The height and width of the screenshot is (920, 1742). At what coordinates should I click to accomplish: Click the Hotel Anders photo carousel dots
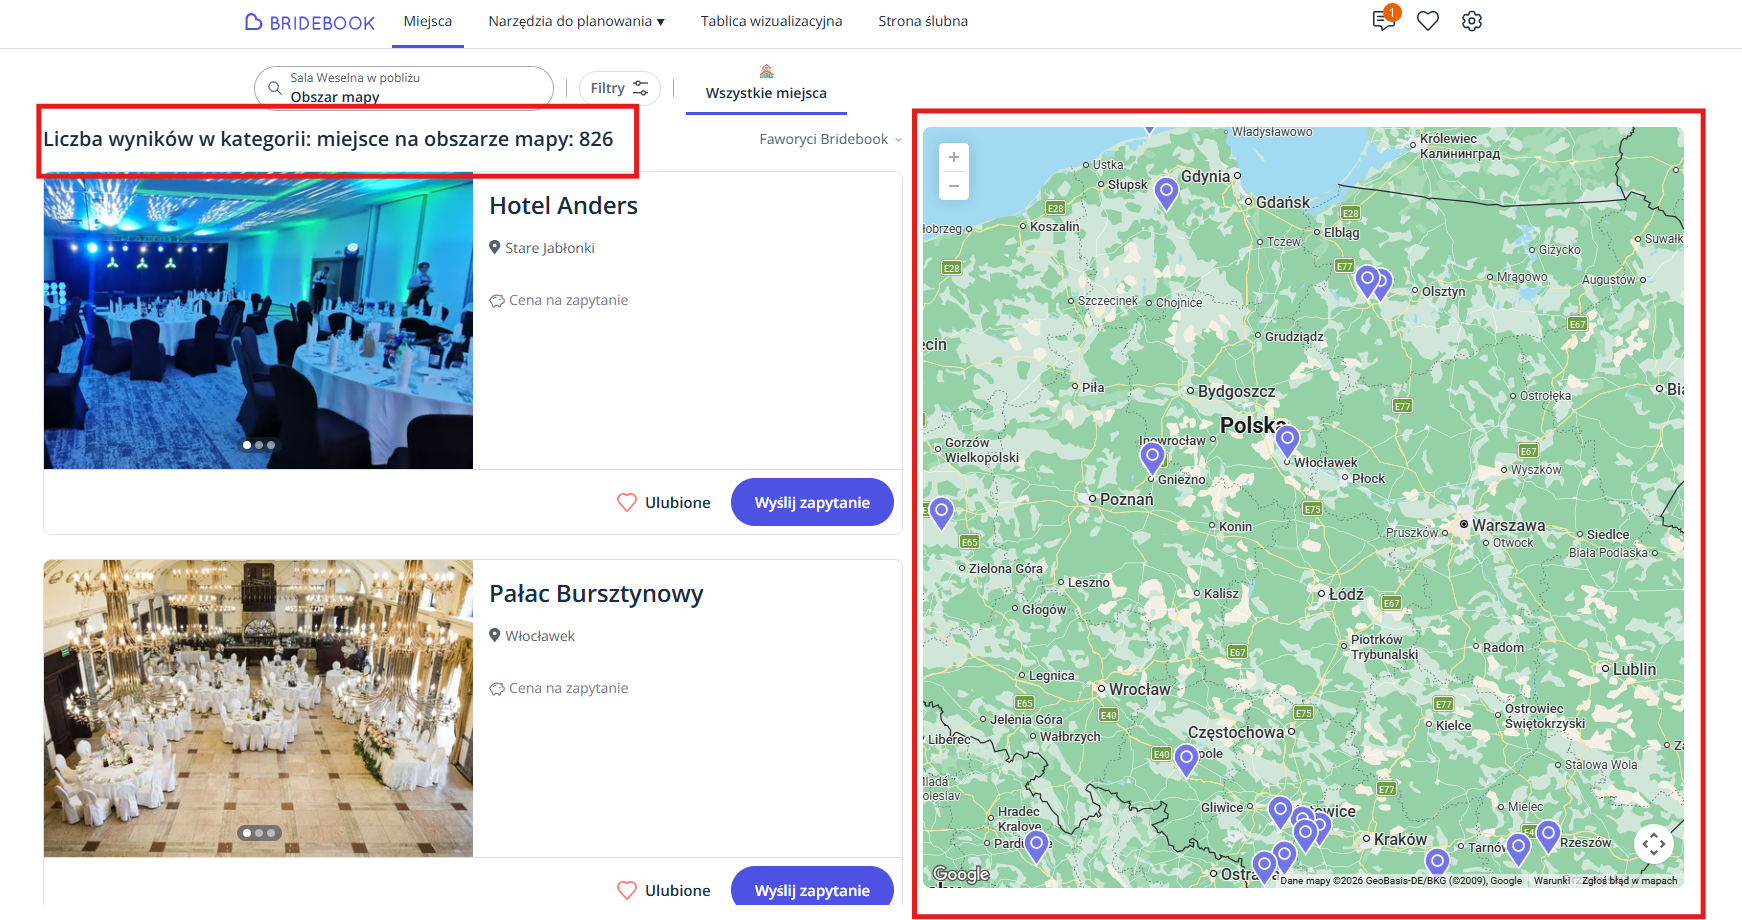click(259, 445)
